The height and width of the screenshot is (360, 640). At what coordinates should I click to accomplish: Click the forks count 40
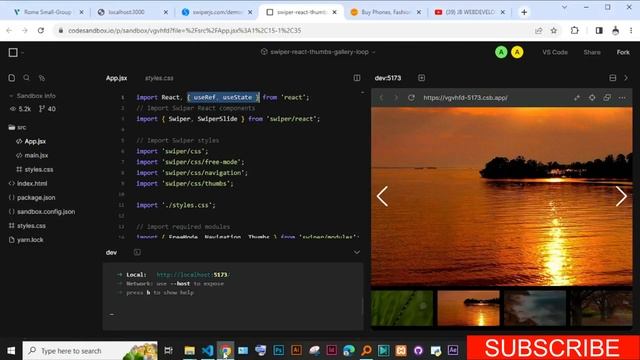[47, 109]
